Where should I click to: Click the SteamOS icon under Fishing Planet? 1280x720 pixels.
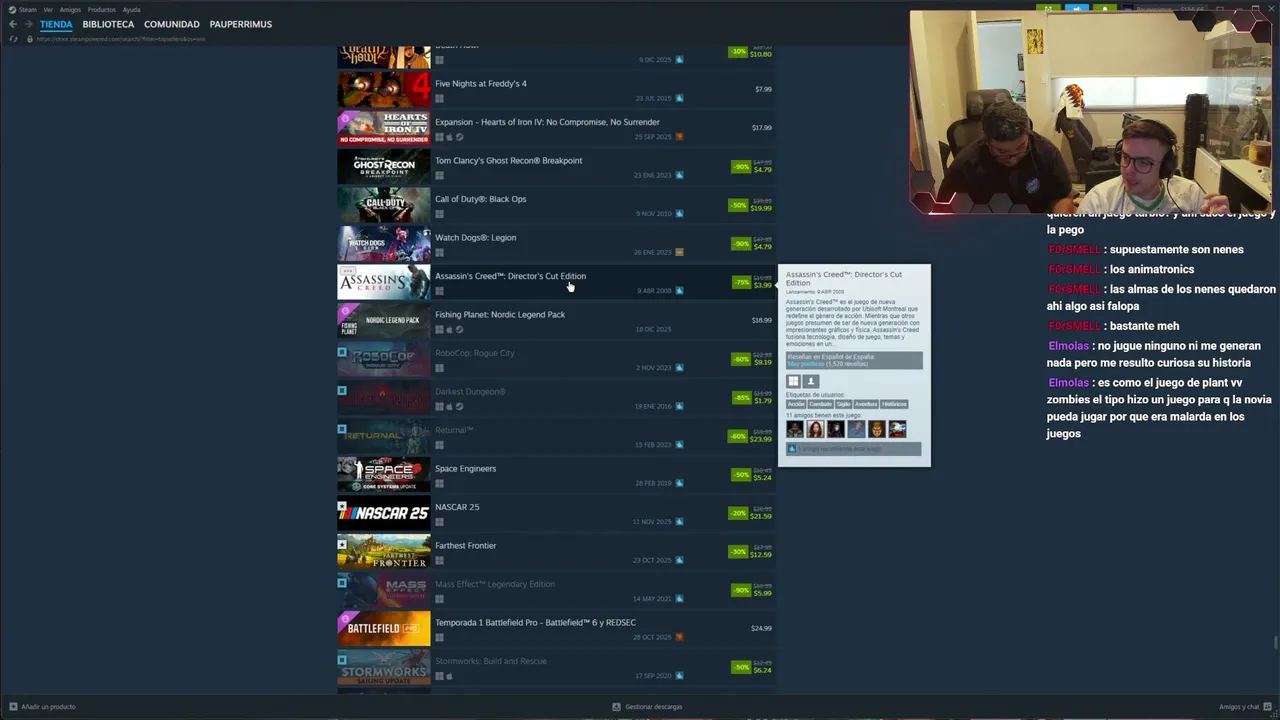point(459,330)
